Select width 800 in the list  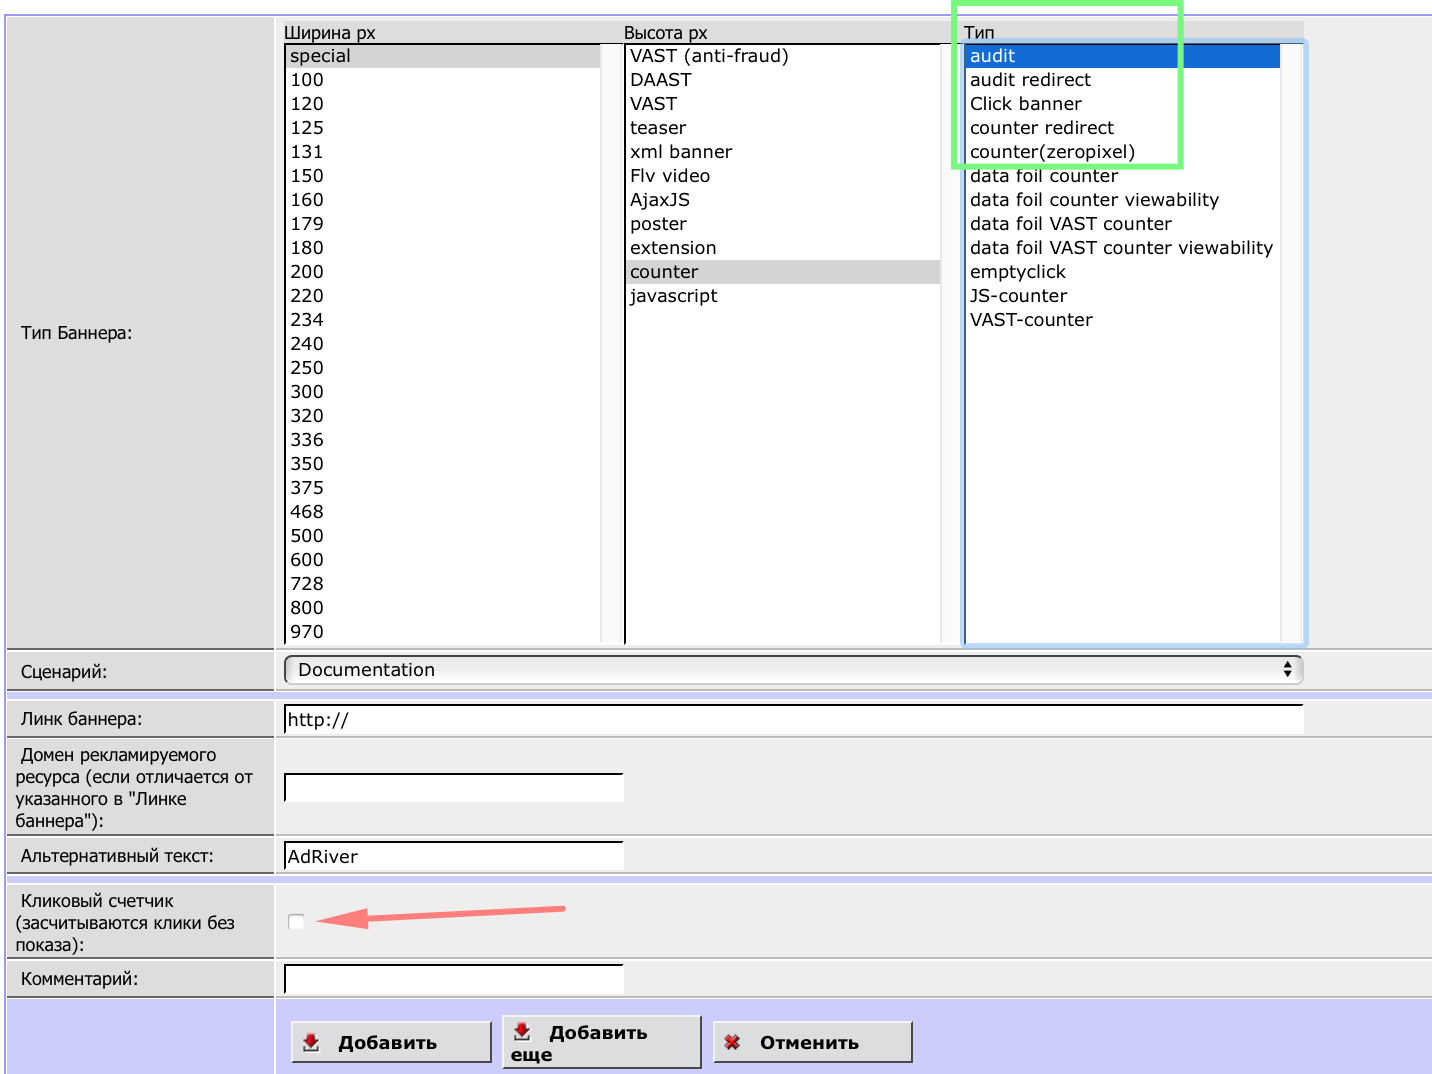pos(442,608)
